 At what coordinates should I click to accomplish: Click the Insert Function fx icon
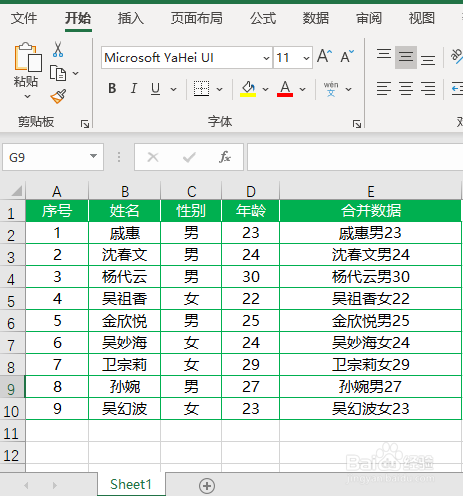pos(225,157)
